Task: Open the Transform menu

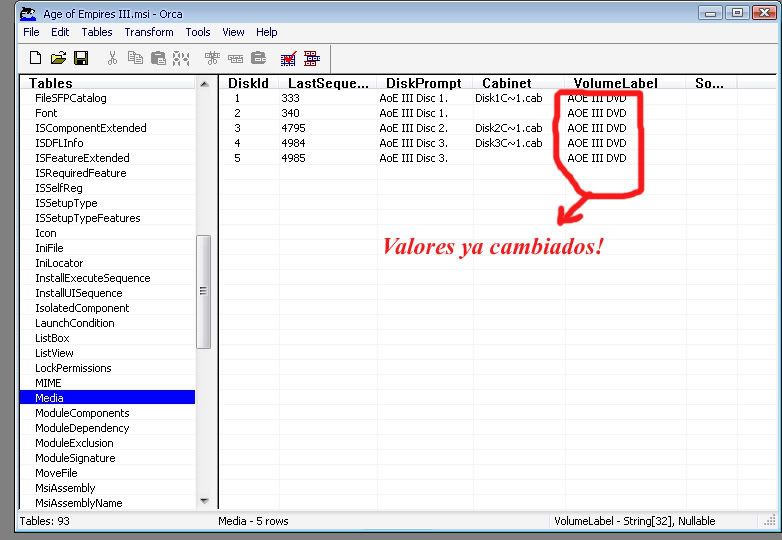Action: pos(149,32)
